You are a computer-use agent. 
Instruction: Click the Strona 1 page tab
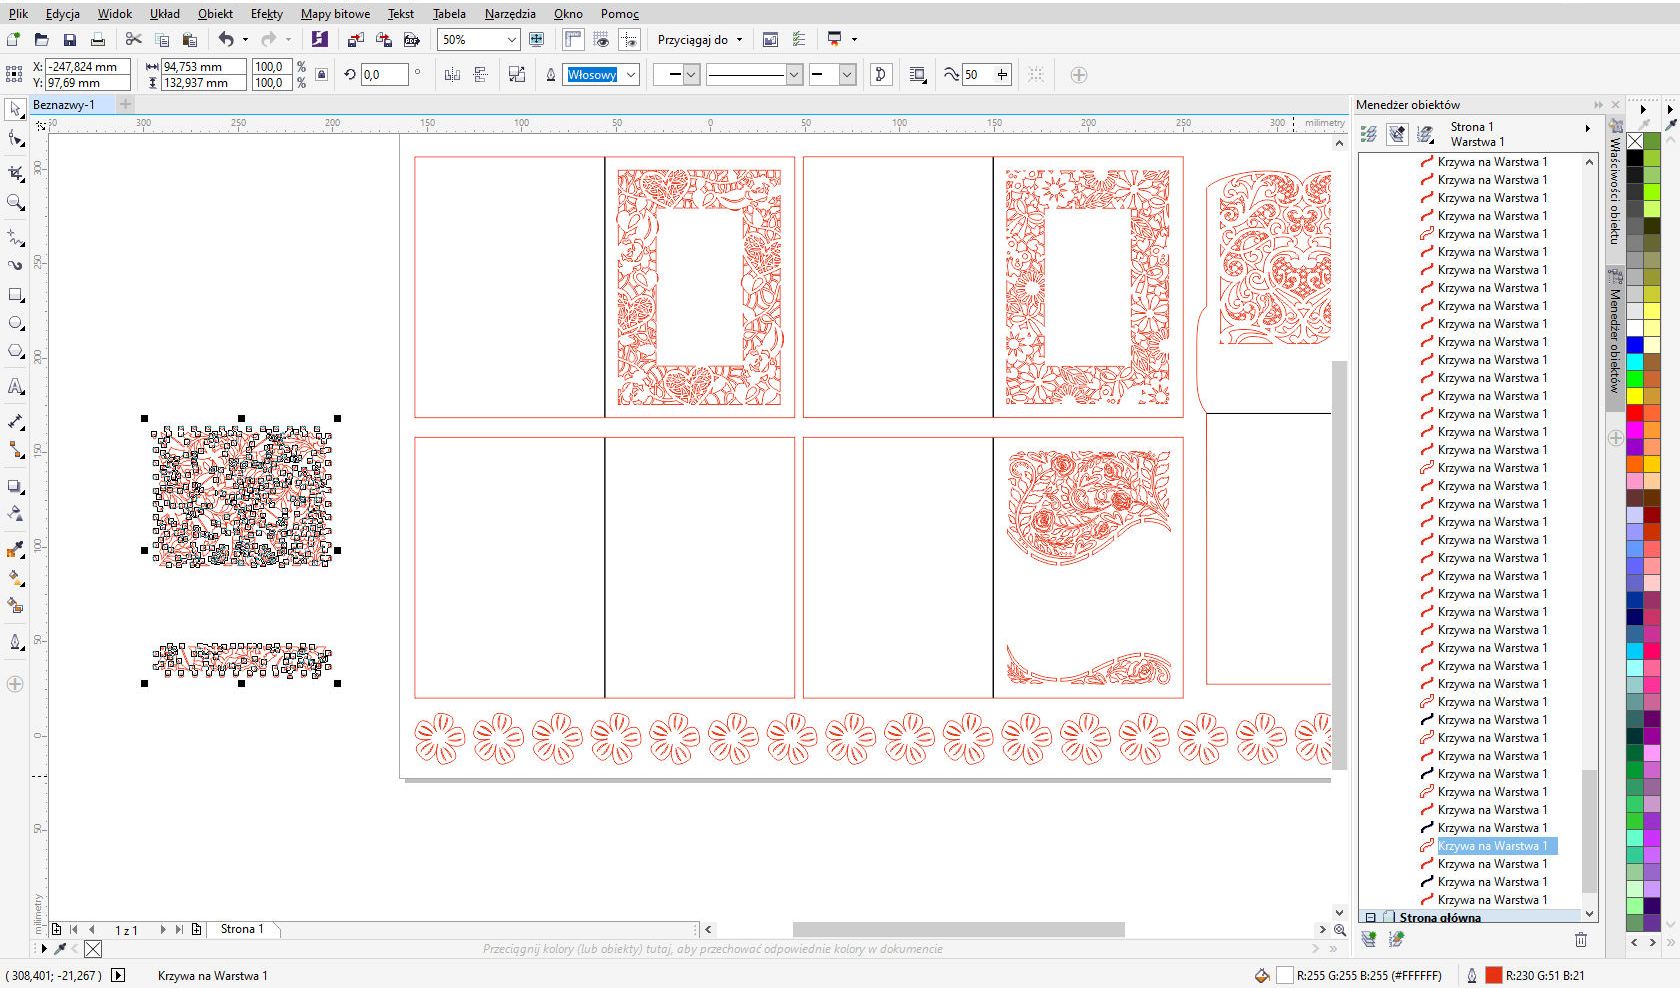242,929
